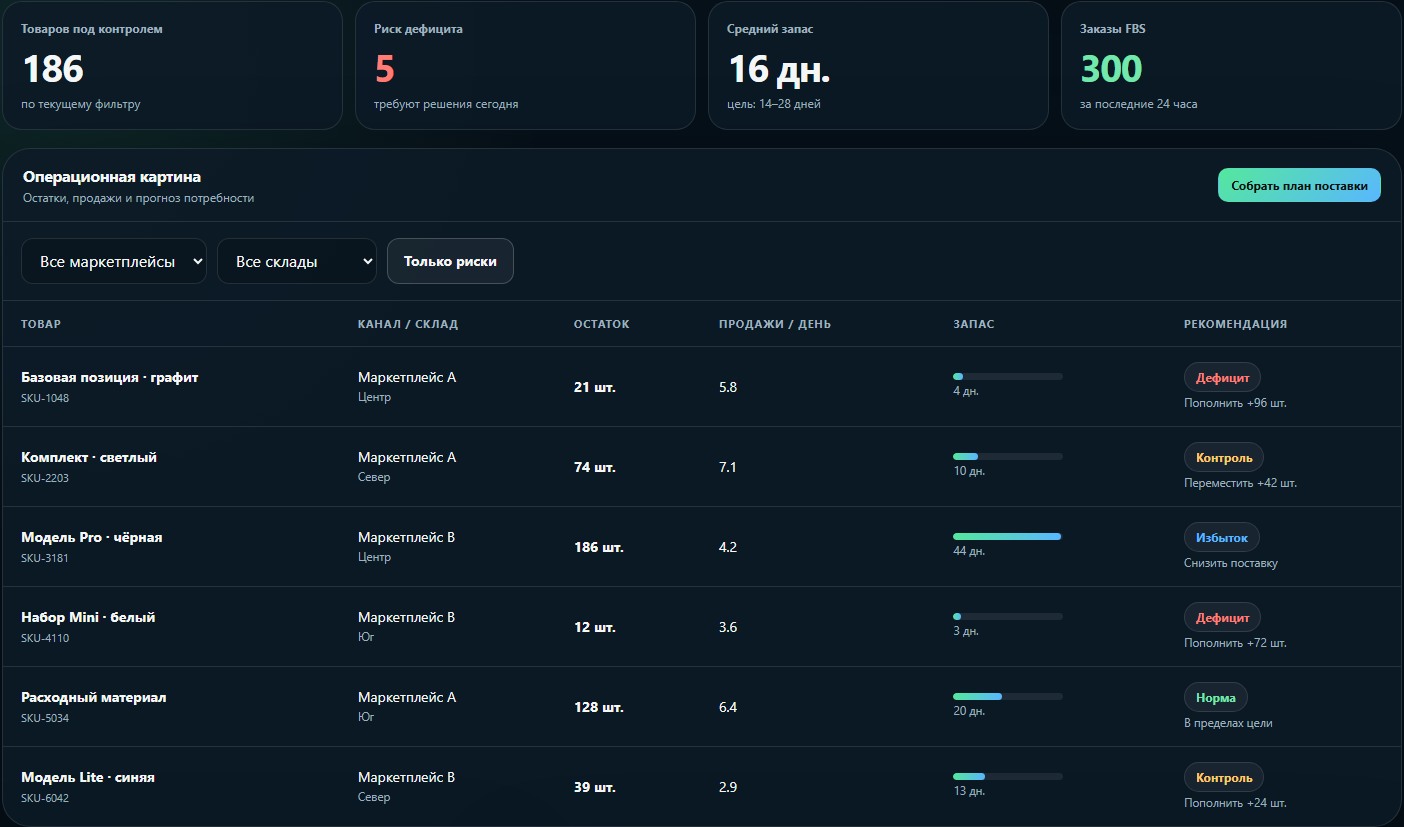The image size is (1404, 827).
Task: Open the «Риск дефицита» summary card
Action: click(526, 66)
